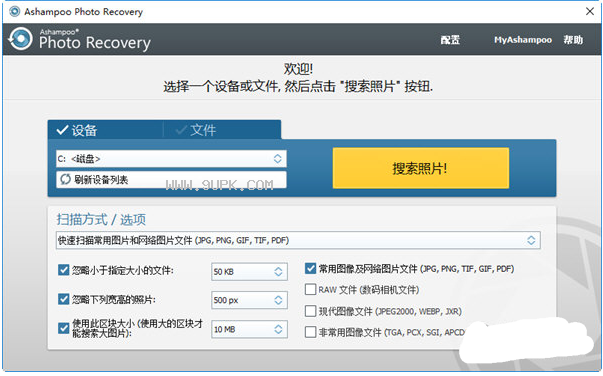Click the small title bar app icon

pyautogui.click(x=15, y=12)
